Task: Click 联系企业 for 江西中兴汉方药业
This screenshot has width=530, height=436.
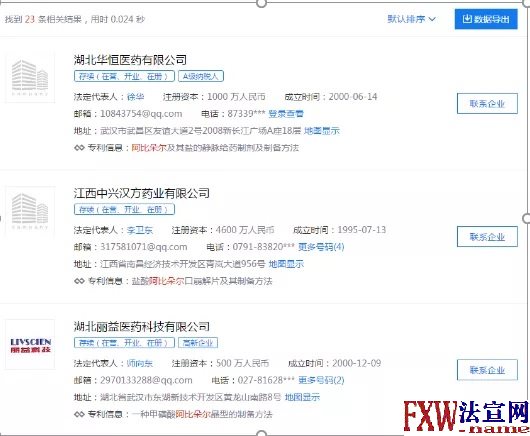Action: point(487,237)
